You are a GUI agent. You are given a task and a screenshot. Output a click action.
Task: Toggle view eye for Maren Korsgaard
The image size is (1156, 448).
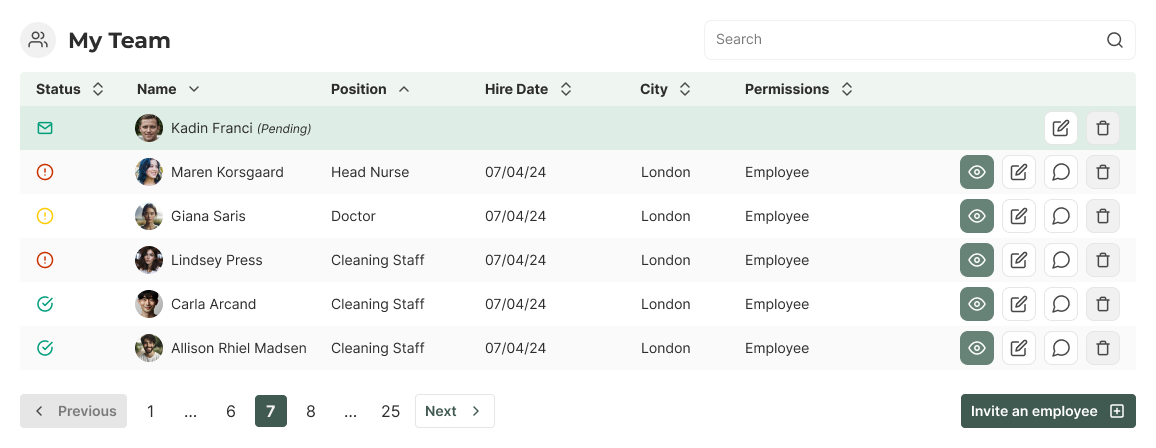[977, 172]
